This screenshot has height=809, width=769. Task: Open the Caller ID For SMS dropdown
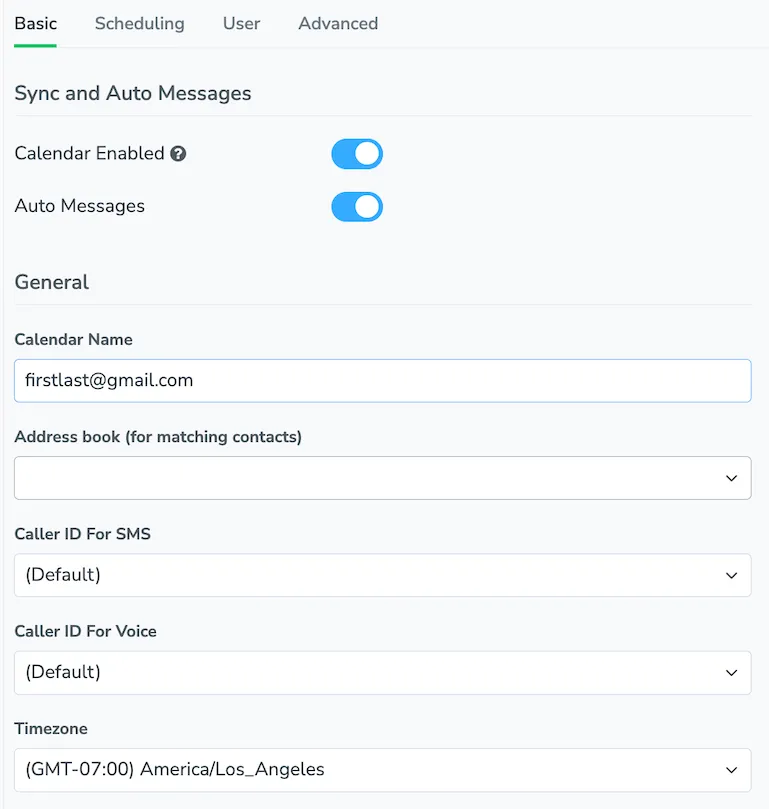click(383, 575)
